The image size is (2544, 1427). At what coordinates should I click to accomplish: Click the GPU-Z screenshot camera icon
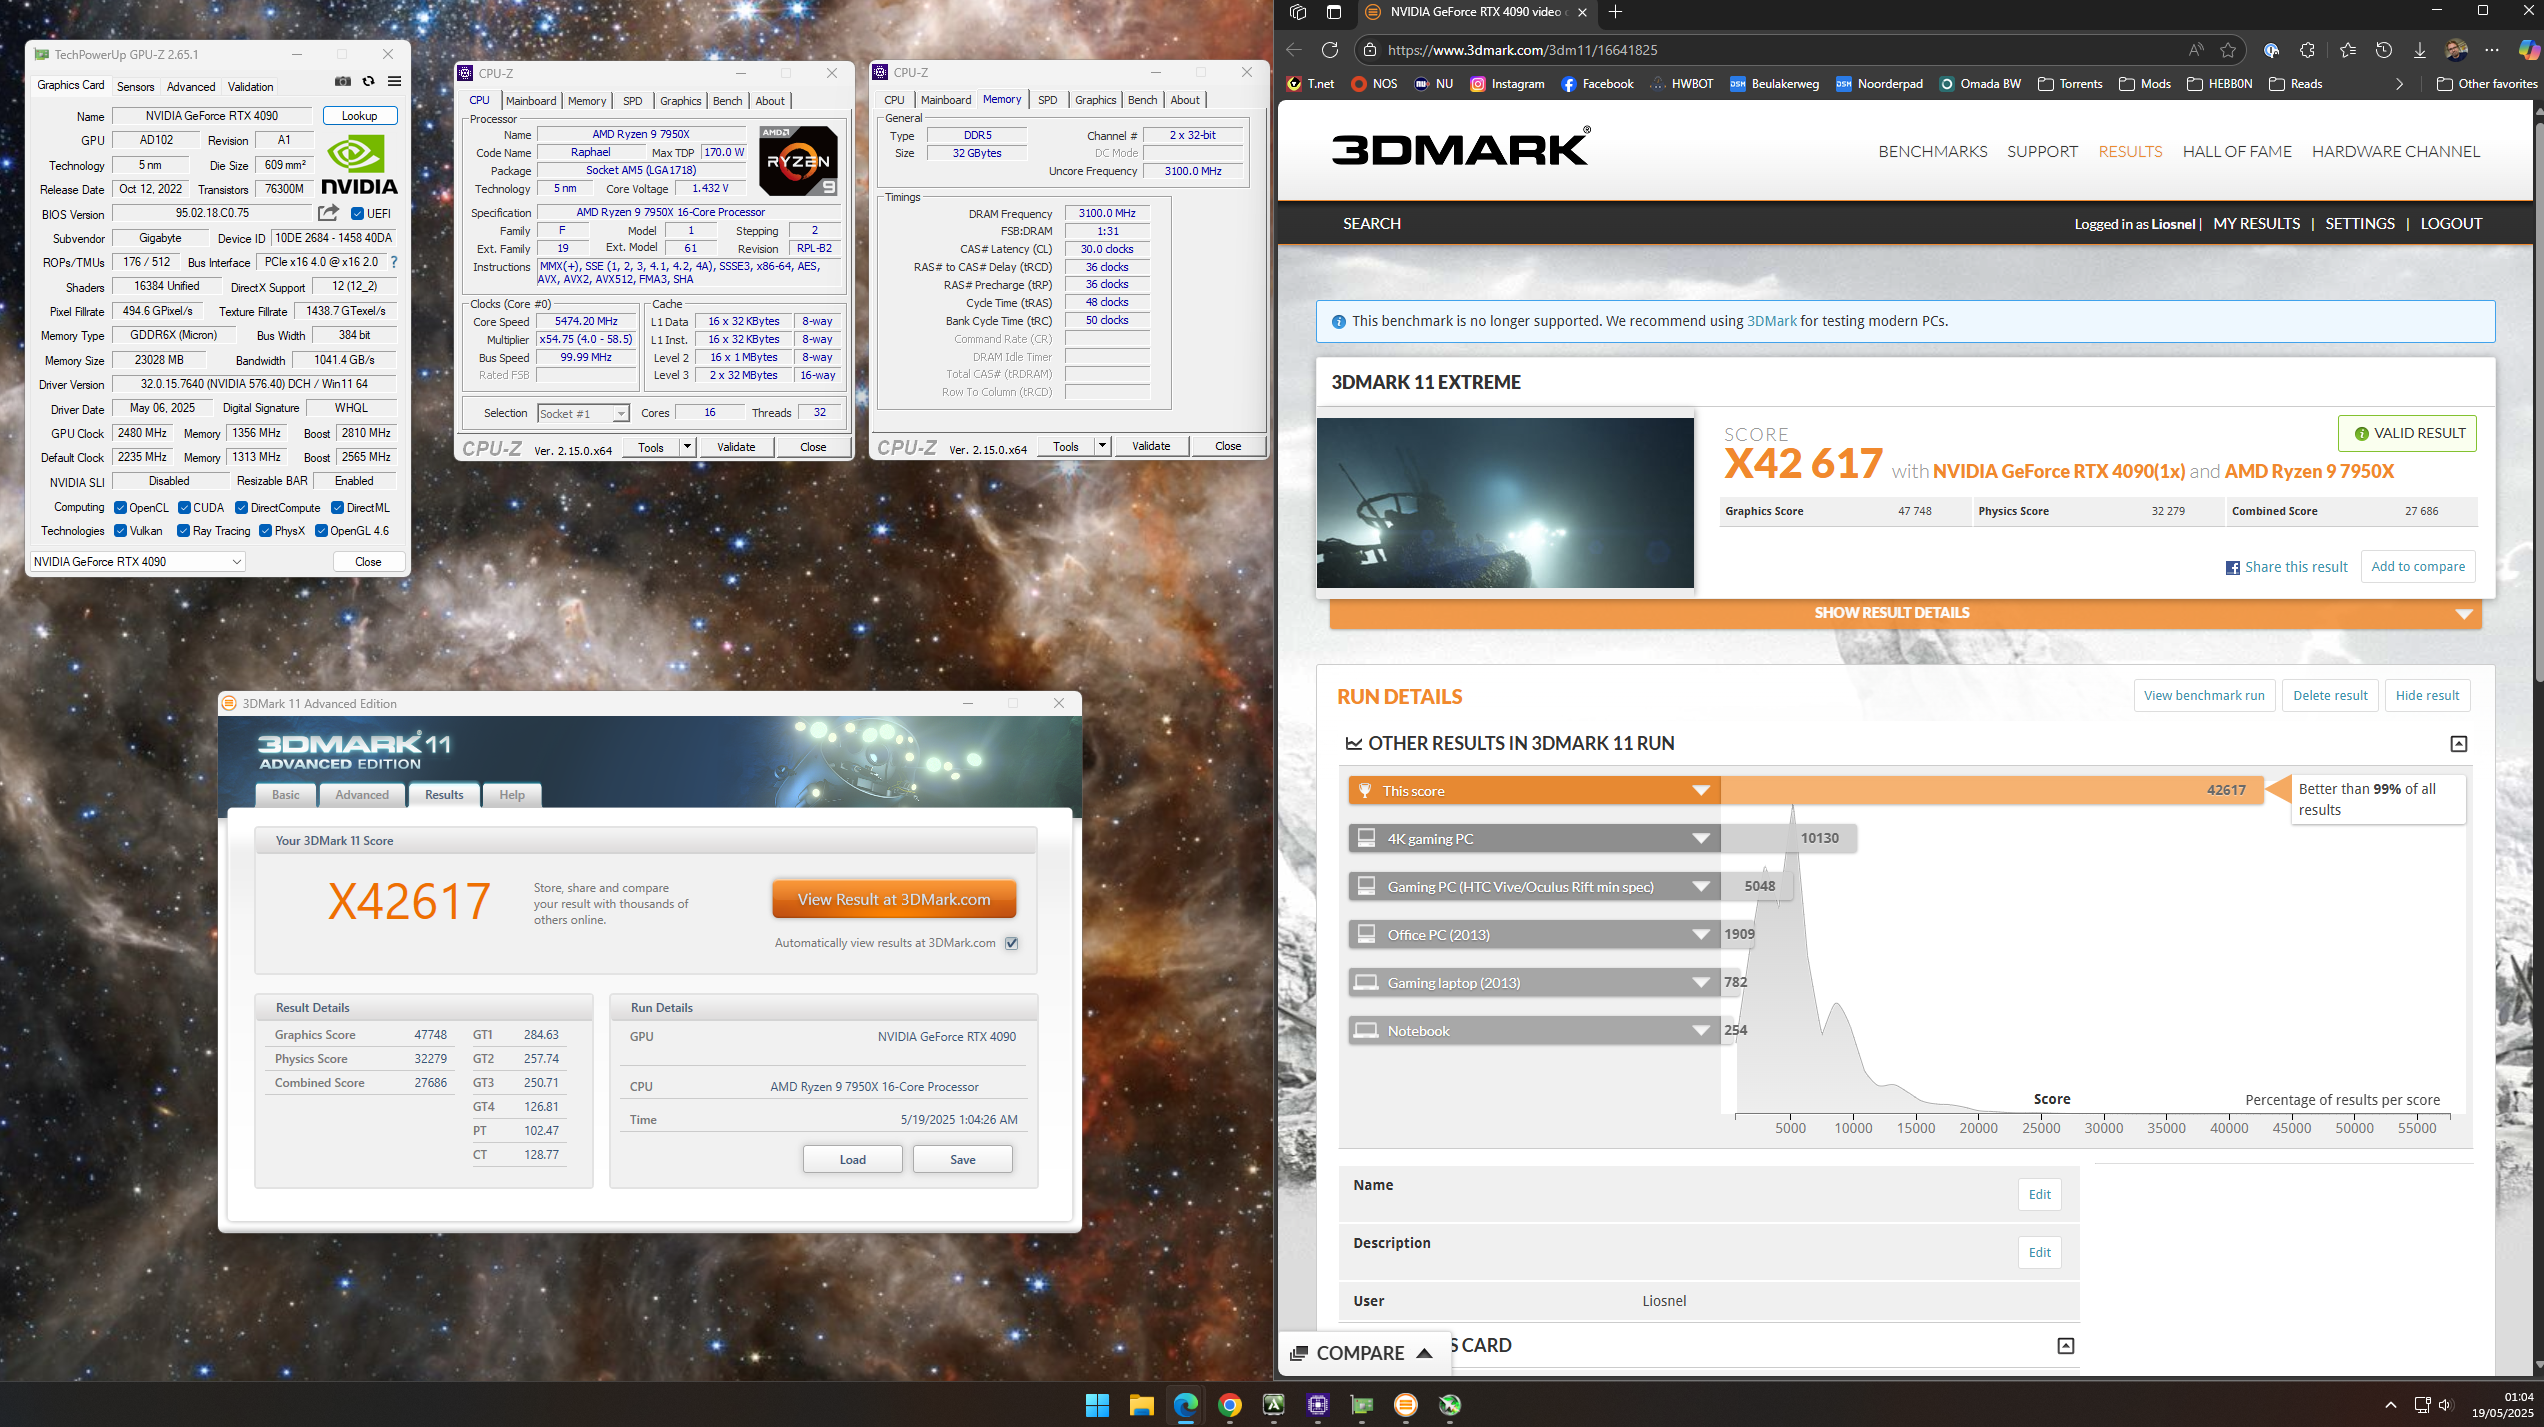pyautogui.click(x=343, y=82)
